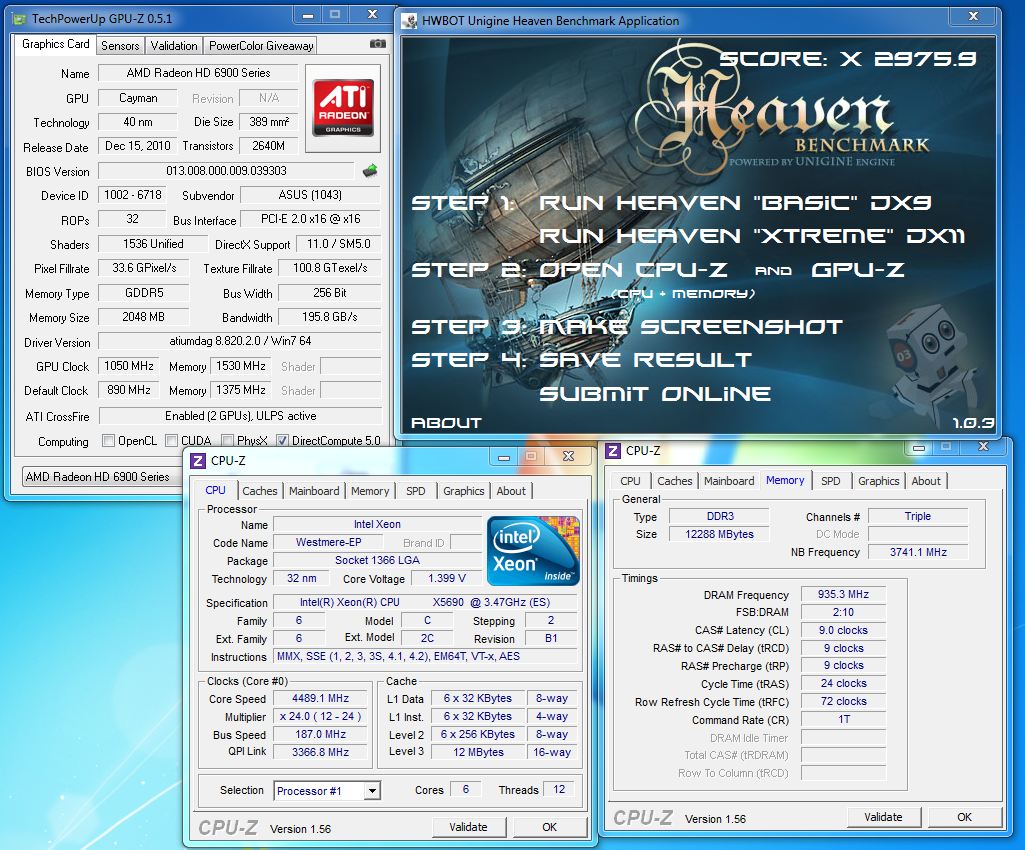Toggle the OpenCL checkbox in GPU-Z
Screen dimensions: 1025x850
coord(109,441)
